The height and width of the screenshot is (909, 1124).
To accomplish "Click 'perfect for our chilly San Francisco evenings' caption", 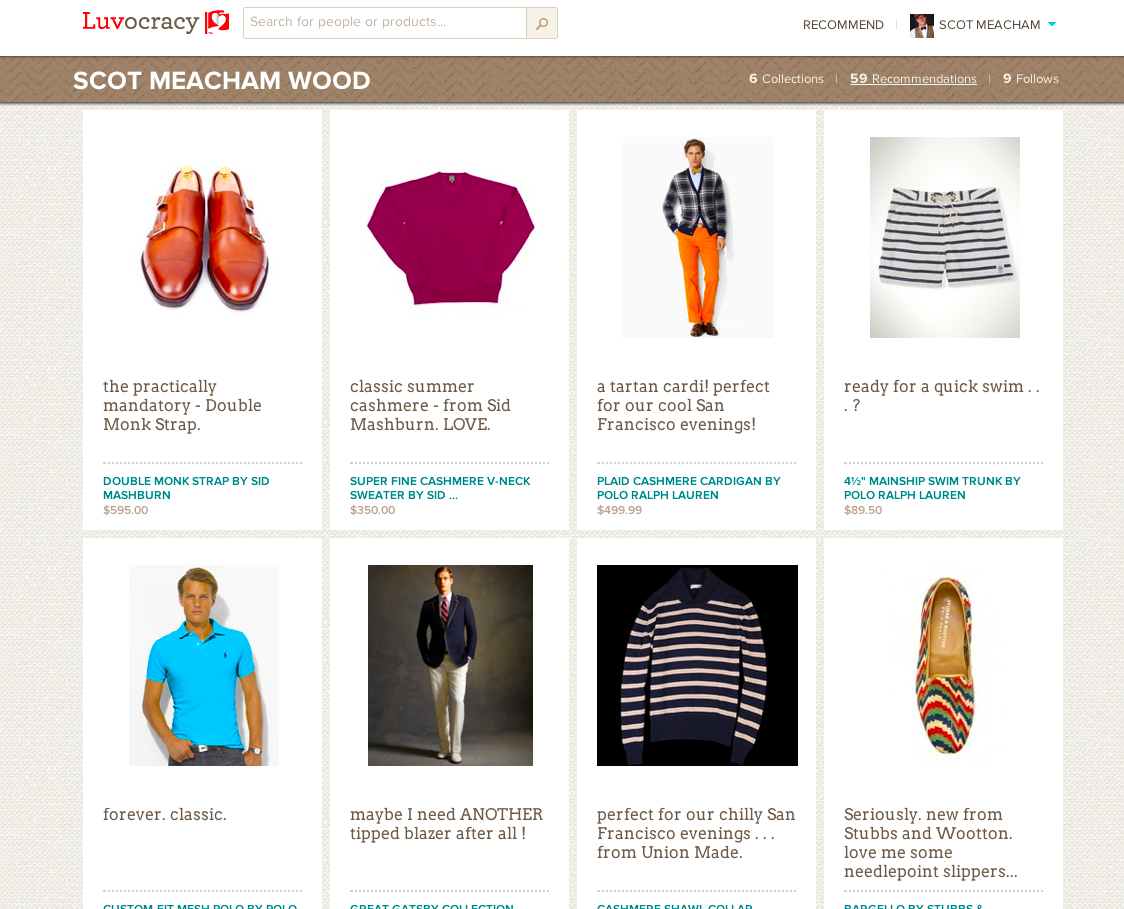I will 696,834.
